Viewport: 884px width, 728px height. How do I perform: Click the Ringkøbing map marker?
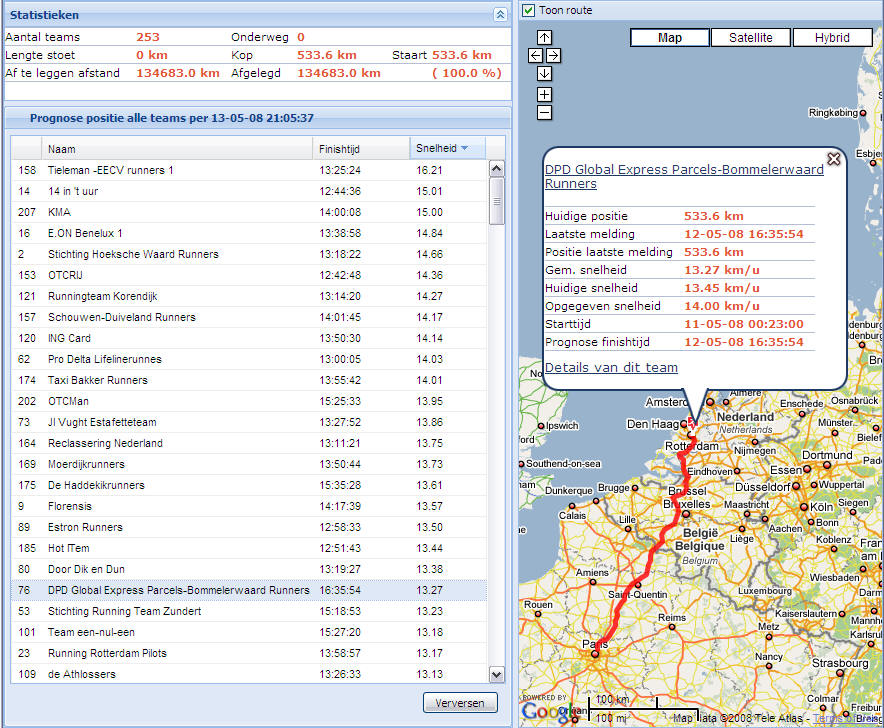(x=863, y=113)
